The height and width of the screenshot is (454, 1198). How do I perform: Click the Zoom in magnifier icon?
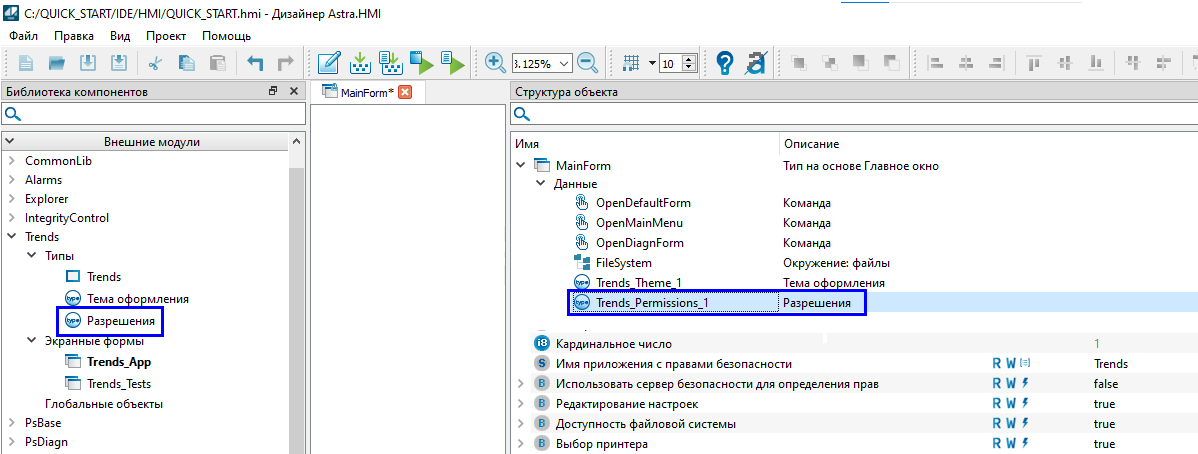click(495, 63)
